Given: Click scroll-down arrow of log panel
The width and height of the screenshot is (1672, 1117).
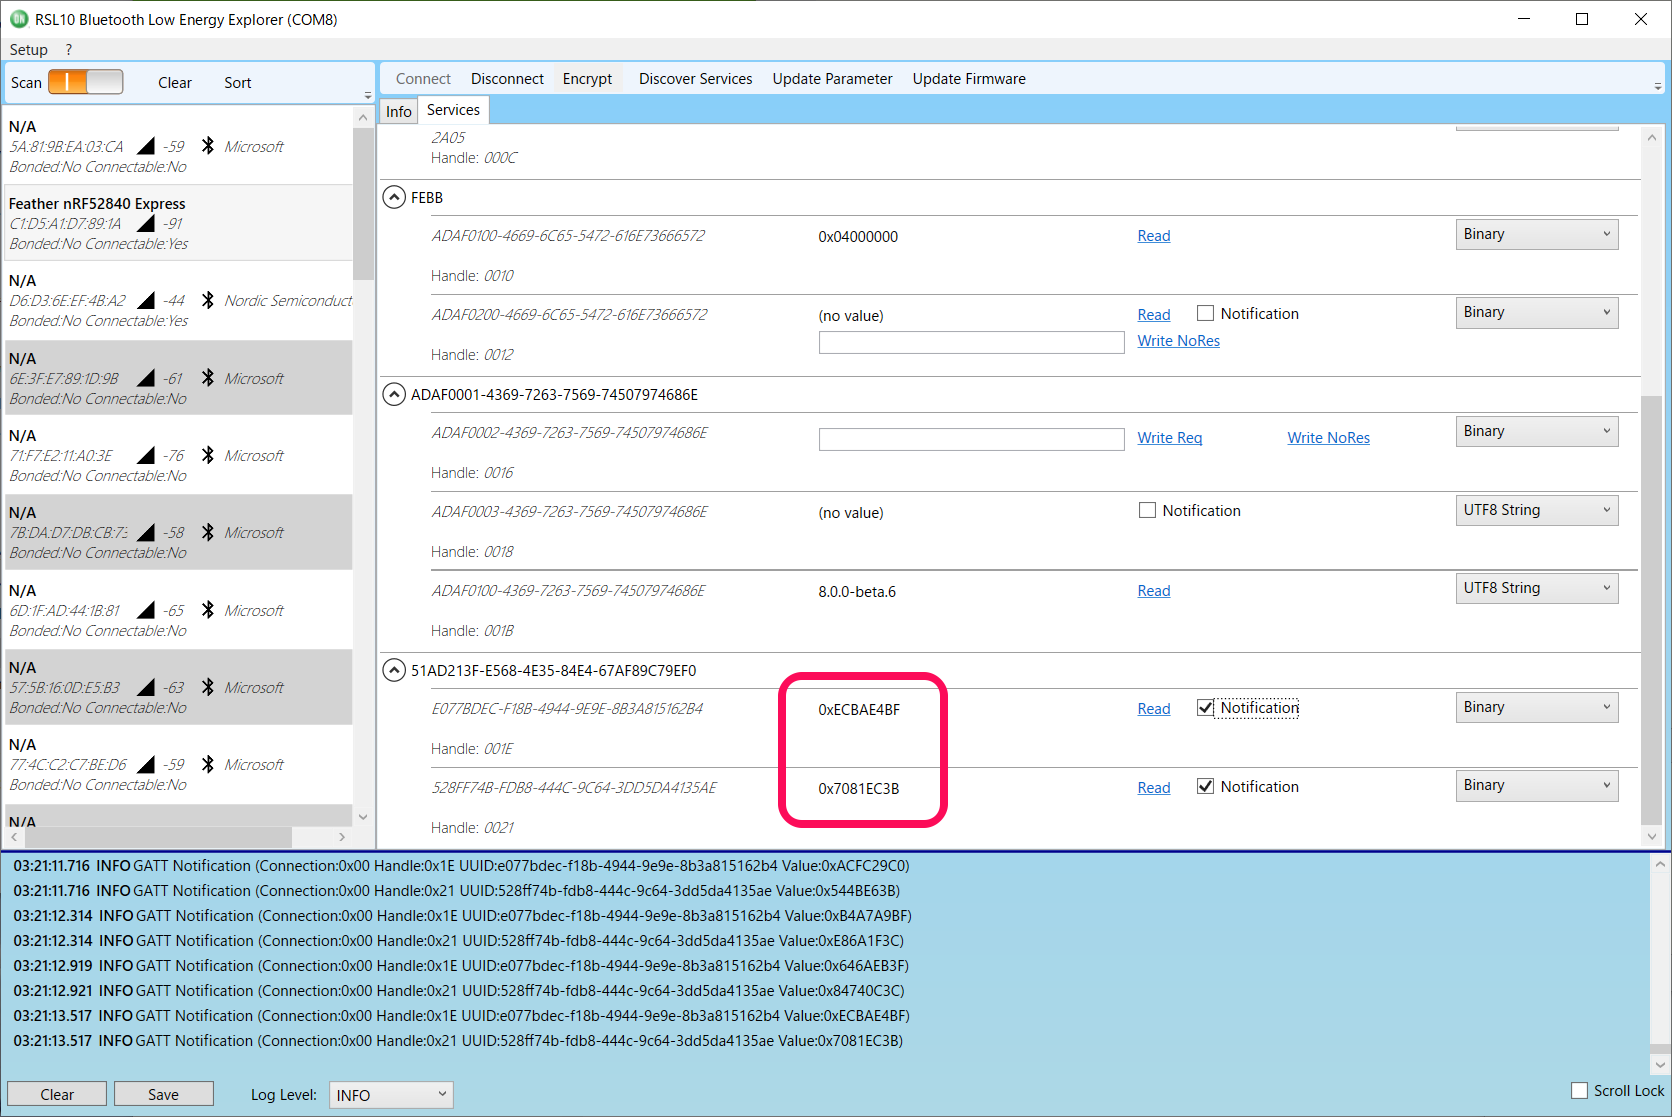Looking at the screenshot, I should (1659, 1064).
